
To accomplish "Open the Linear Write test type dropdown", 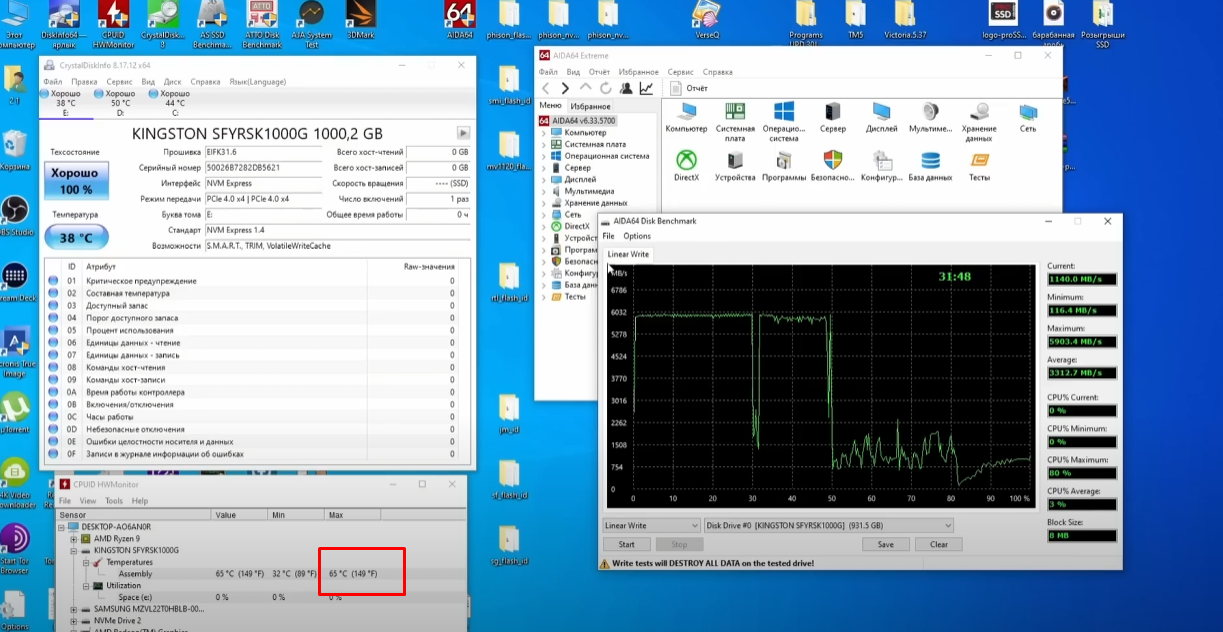I will pyautogui.click(x=651, y=525).
